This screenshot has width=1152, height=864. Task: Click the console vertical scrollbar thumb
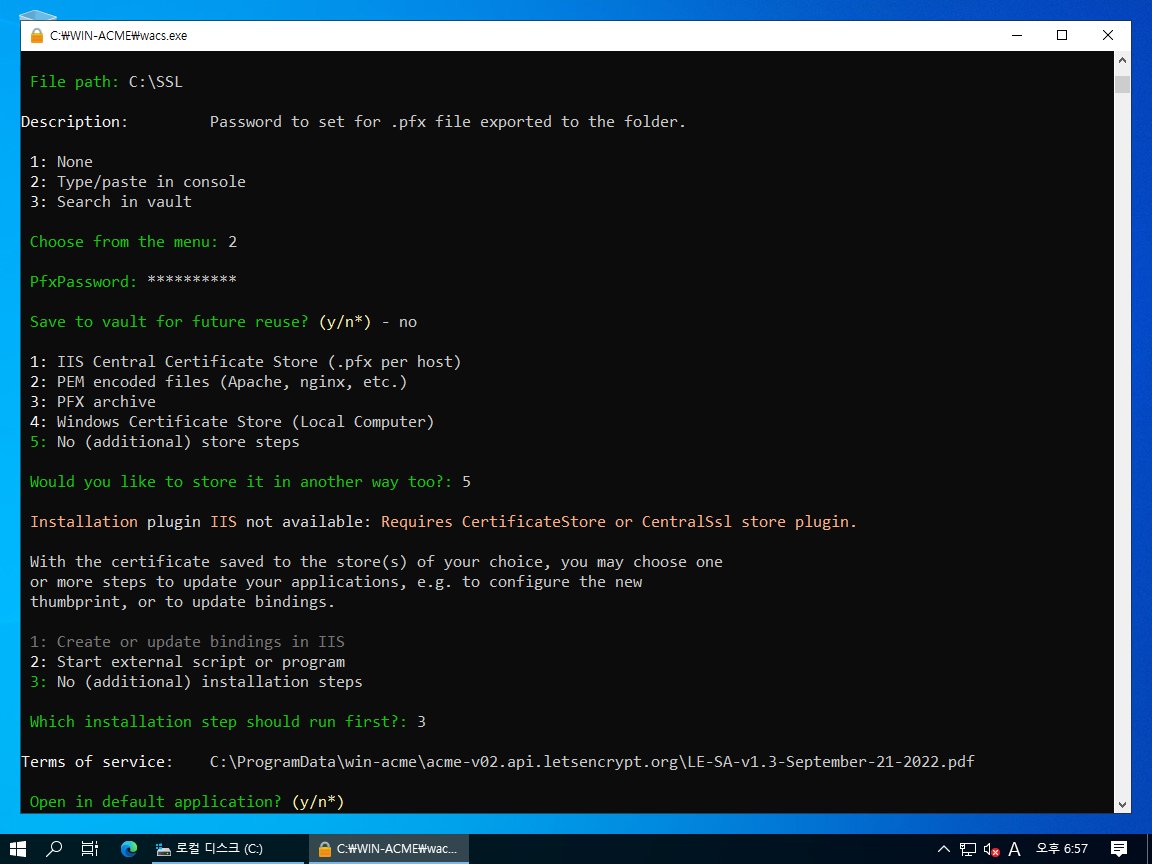point(1122,84)
